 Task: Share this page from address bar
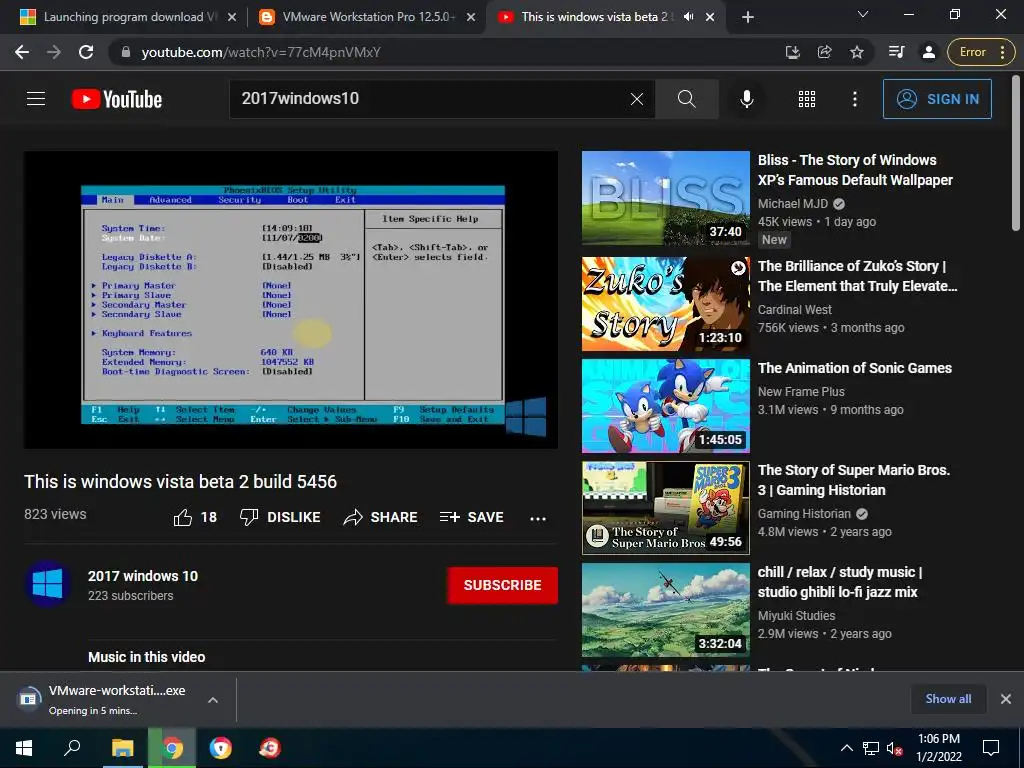pyautogui.click(x=825, y=52)
